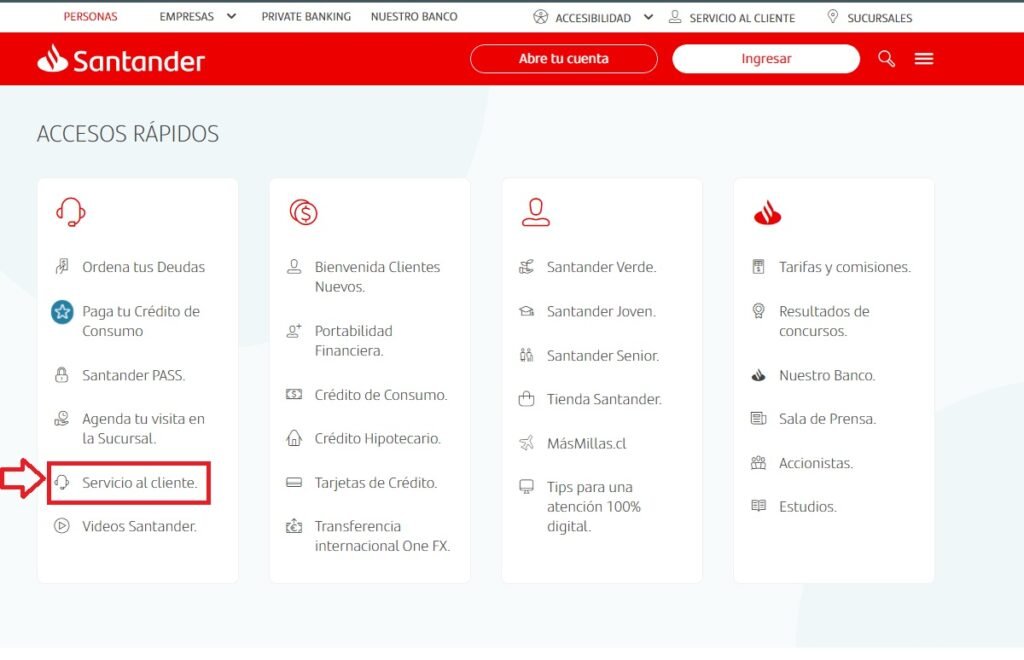Select the Personas menu item
The width and height of the screenshot is (1024, 660).
coord(91,16)
